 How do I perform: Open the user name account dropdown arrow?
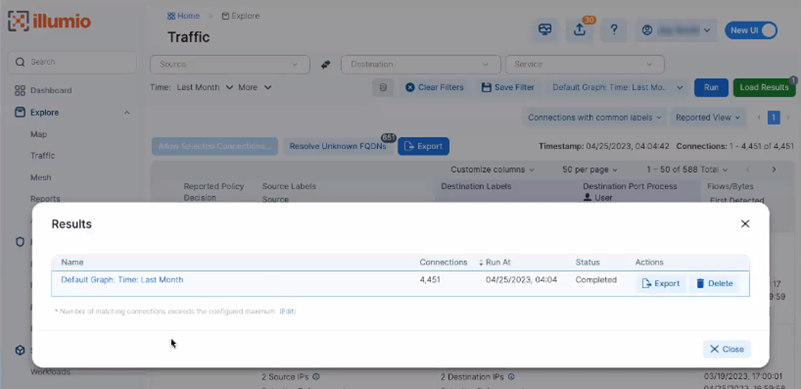coord(707,31)
